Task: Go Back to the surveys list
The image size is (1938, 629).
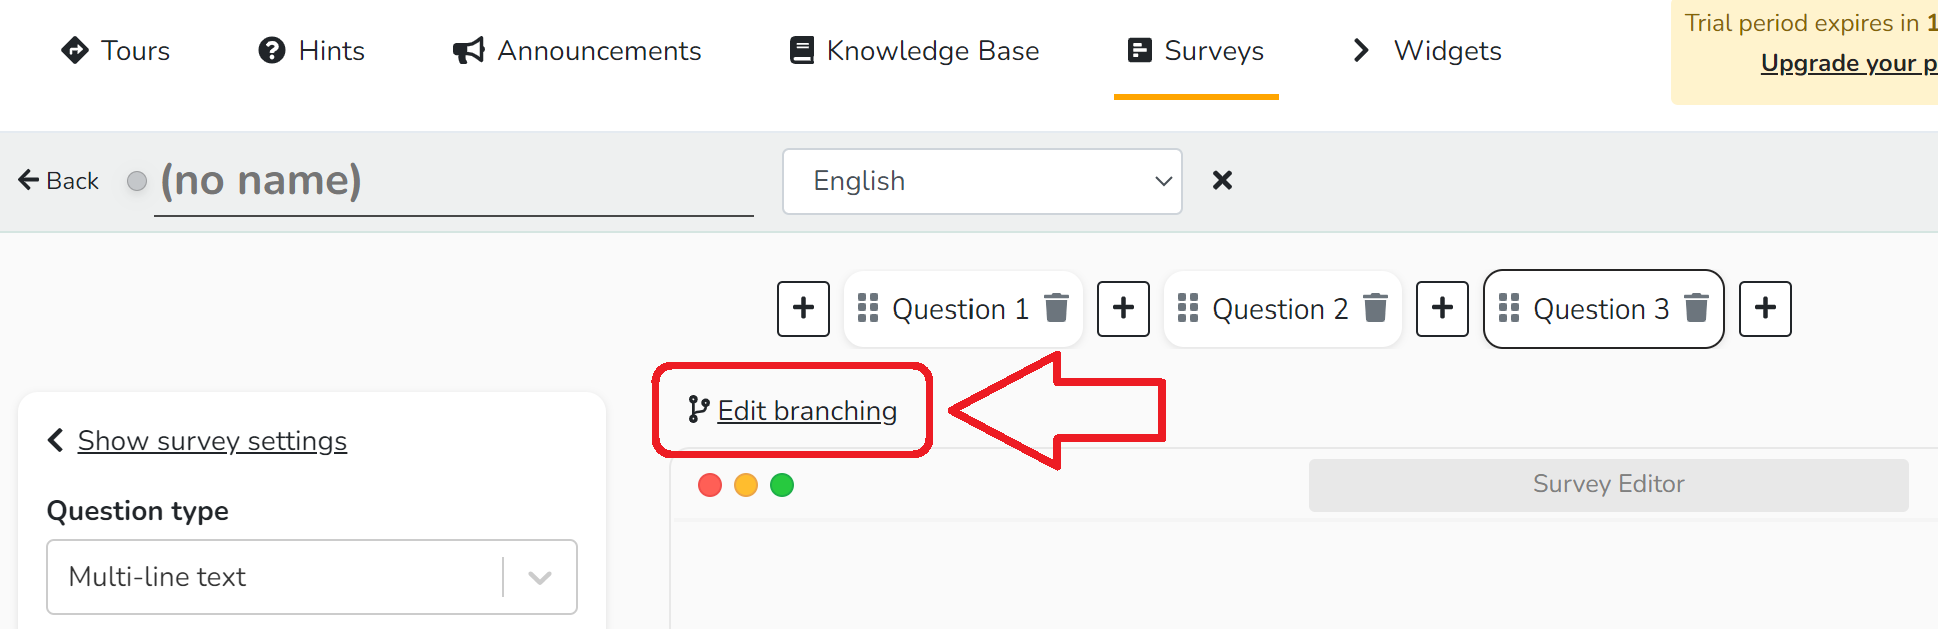Action: coord(59,181)
